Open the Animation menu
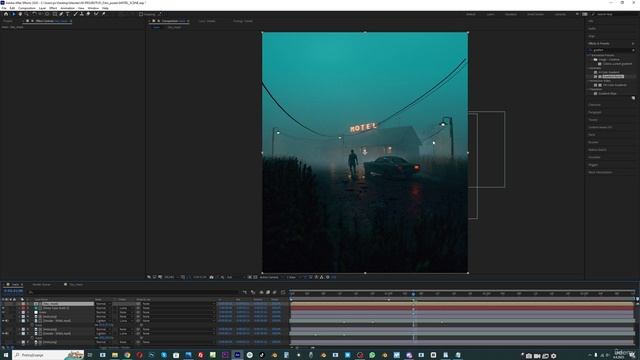This screenshot has width=640, height=360. coord(67,8)
